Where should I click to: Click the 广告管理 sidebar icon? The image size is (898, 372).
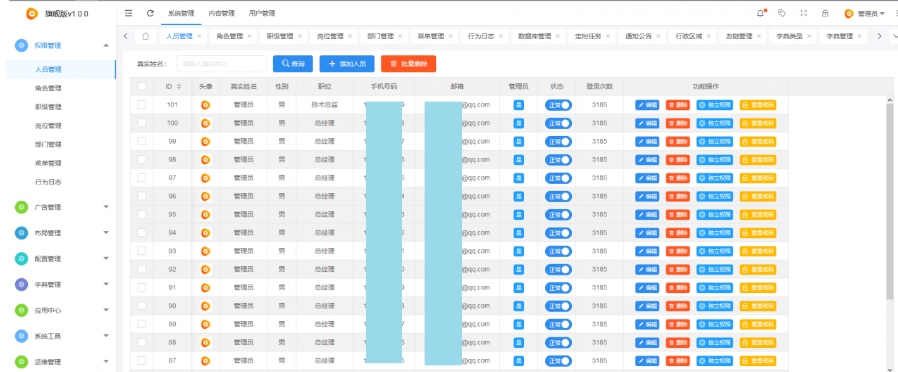(x=21, y=207)
